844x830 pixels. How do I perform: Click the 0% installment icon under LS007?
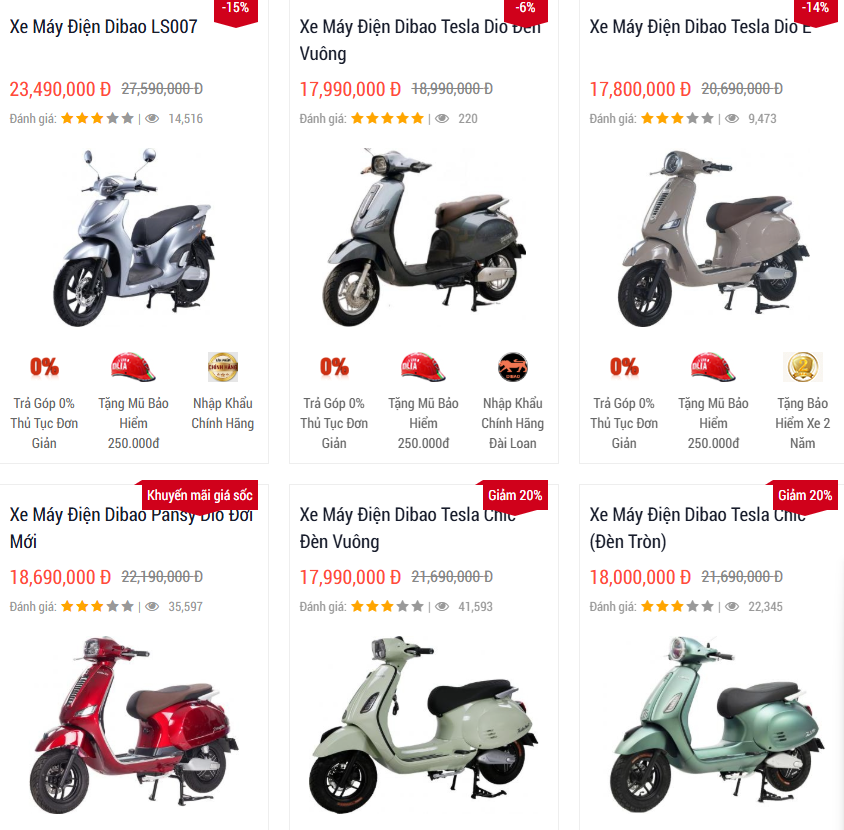pos(44,367)
